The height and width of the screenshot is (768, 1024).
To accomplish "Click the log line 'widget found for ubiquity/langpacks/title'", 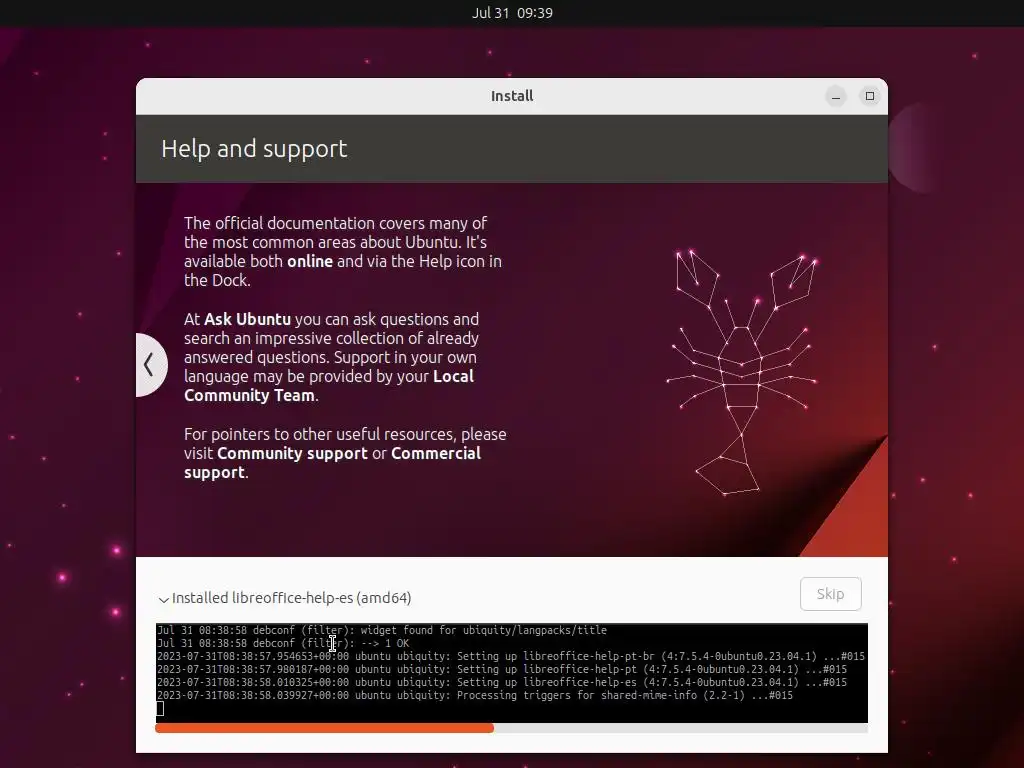I will pos(382,630).
